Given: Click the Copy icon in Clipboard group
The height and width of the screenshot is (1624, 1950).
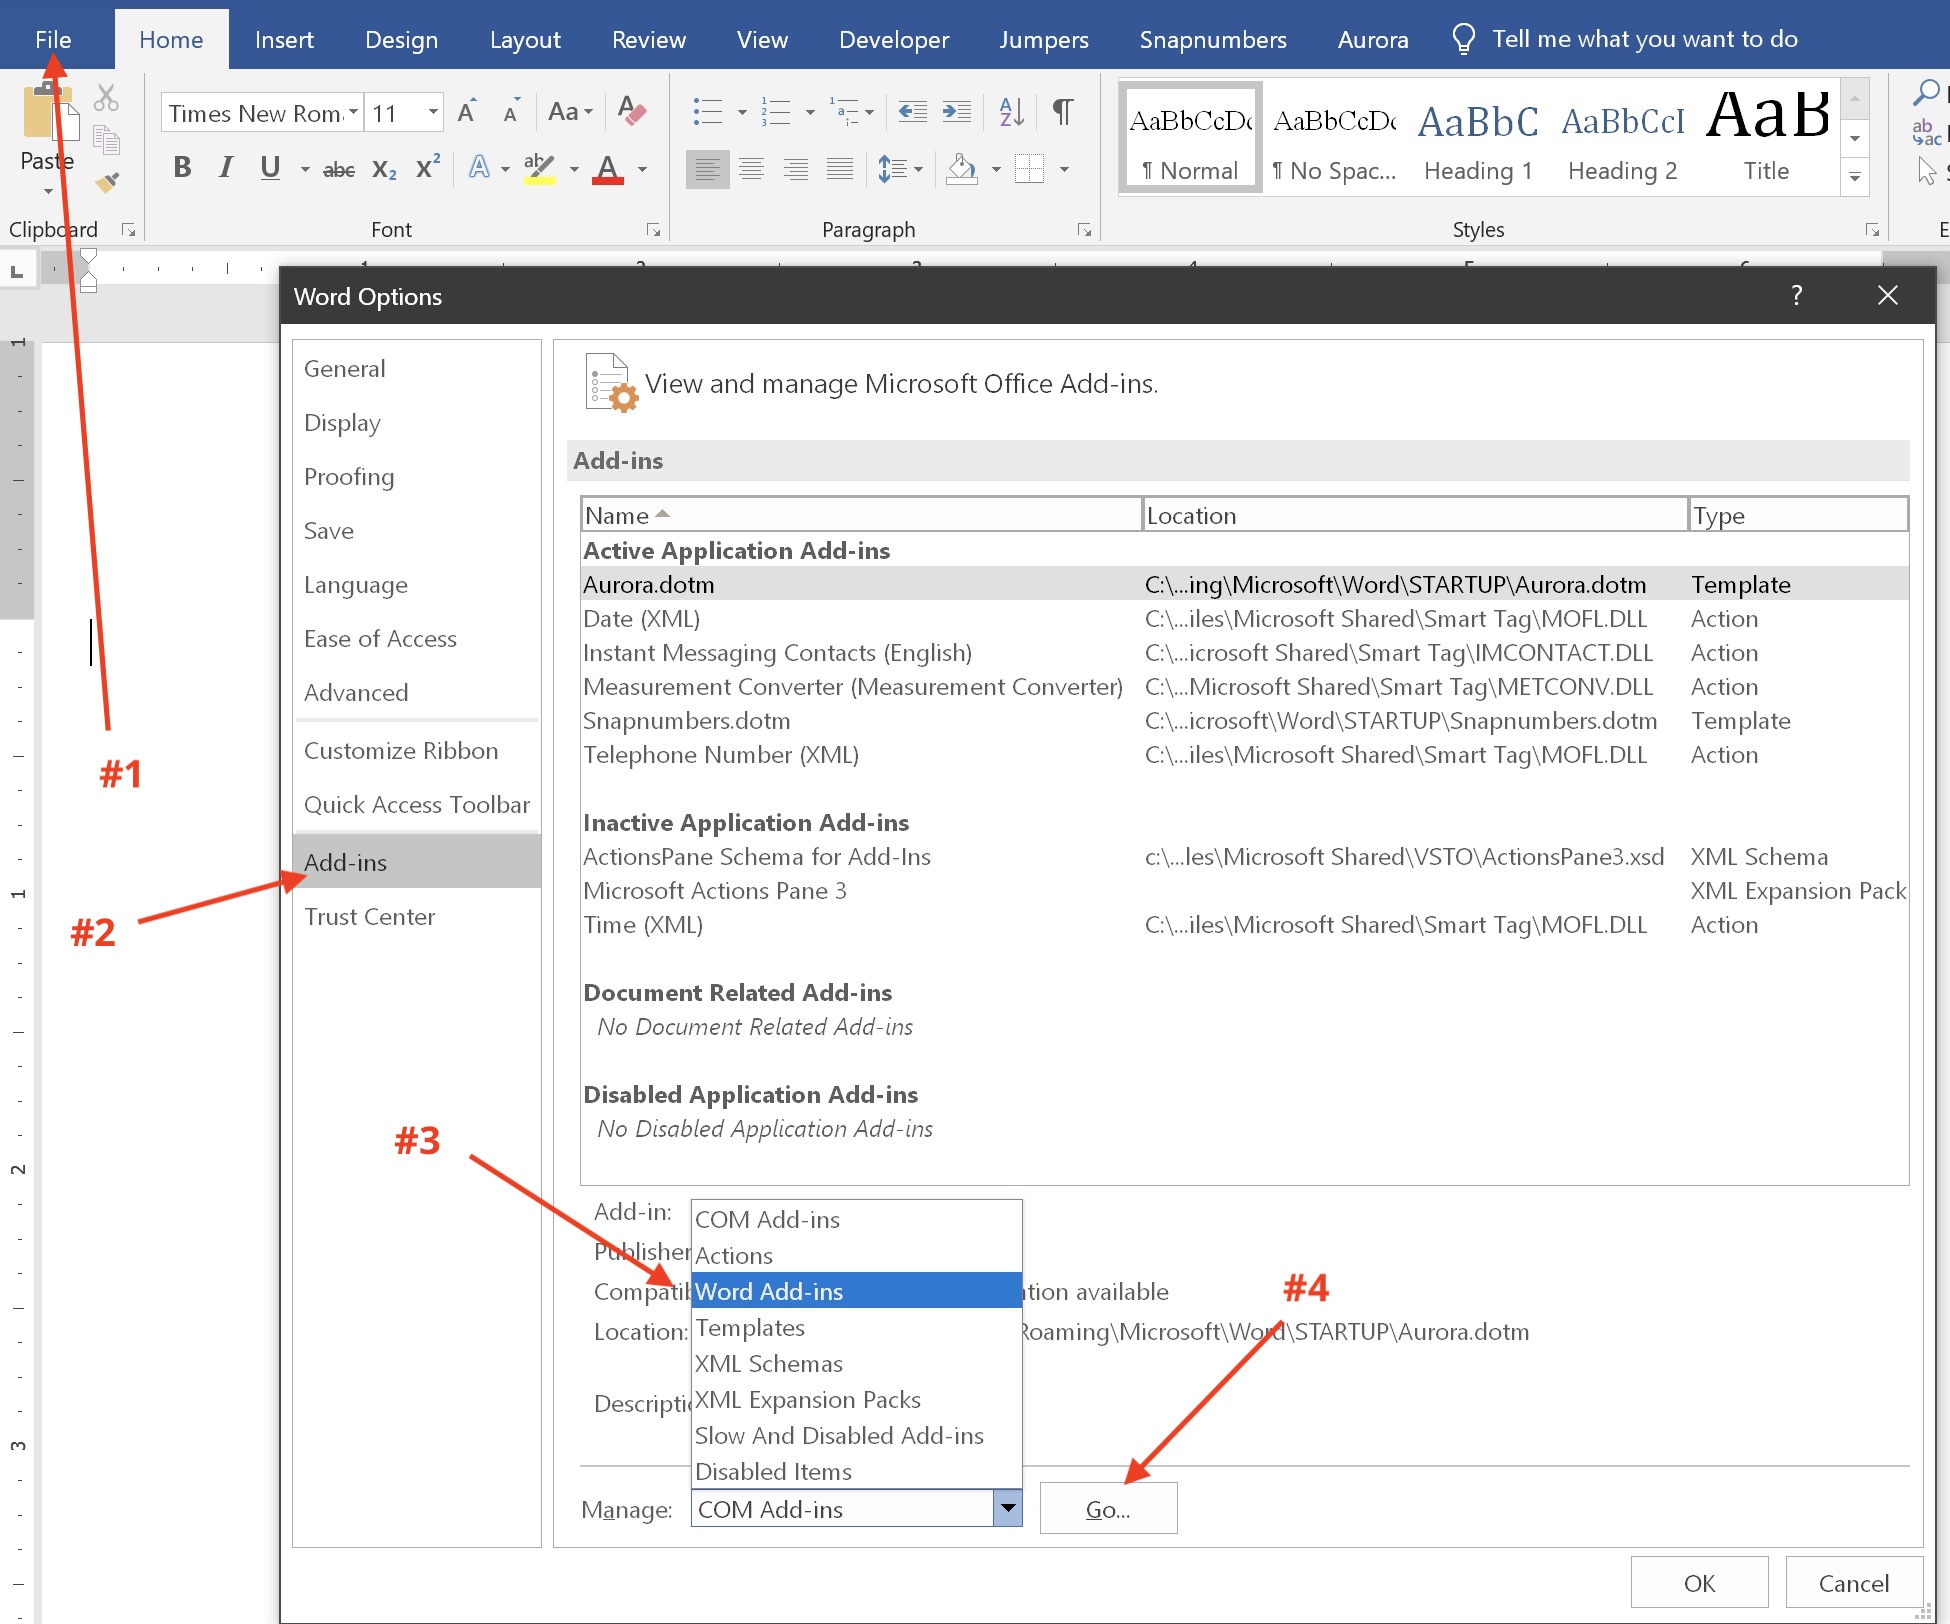Looking at the screenshot, I should click(x=106, y=140).
